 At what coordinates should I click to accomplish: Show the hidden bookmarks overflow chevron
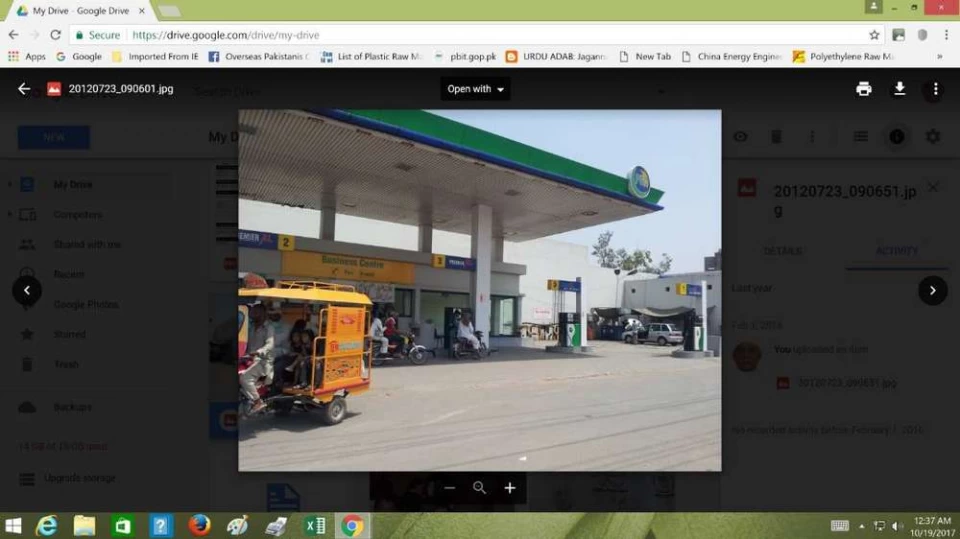pyautogui.click(x=939, y=56)
